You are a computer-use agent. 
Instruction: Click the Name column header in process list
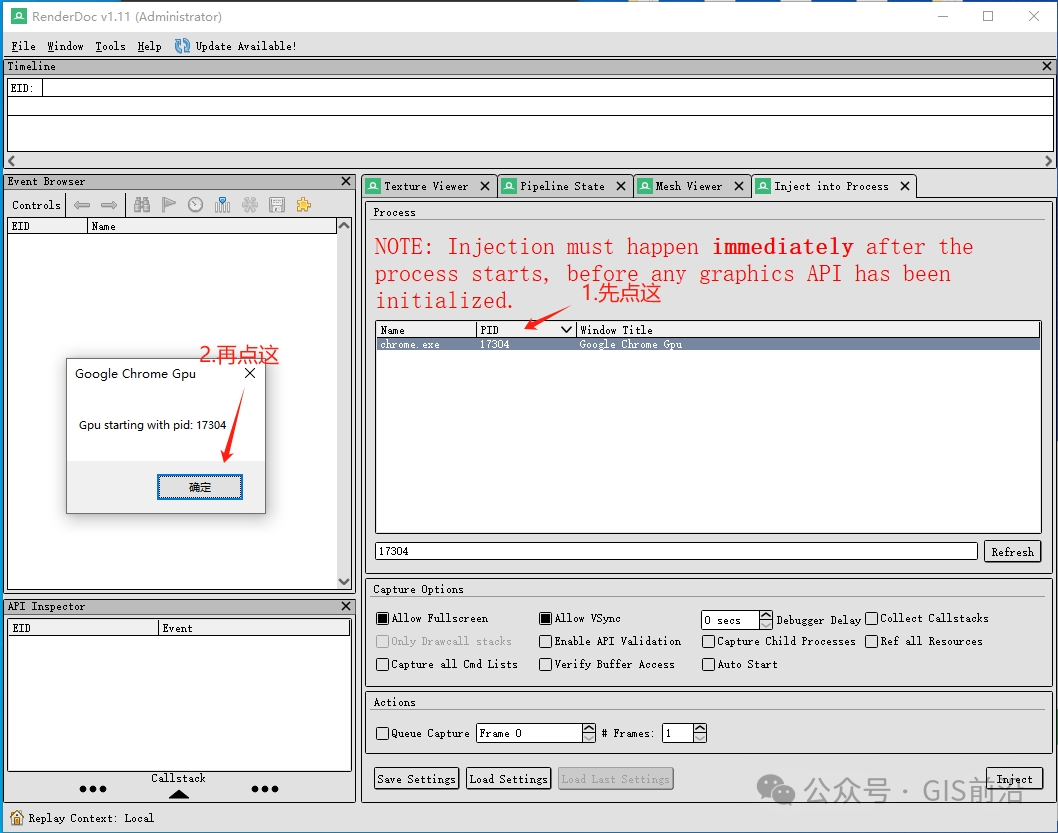coord(426,330)
